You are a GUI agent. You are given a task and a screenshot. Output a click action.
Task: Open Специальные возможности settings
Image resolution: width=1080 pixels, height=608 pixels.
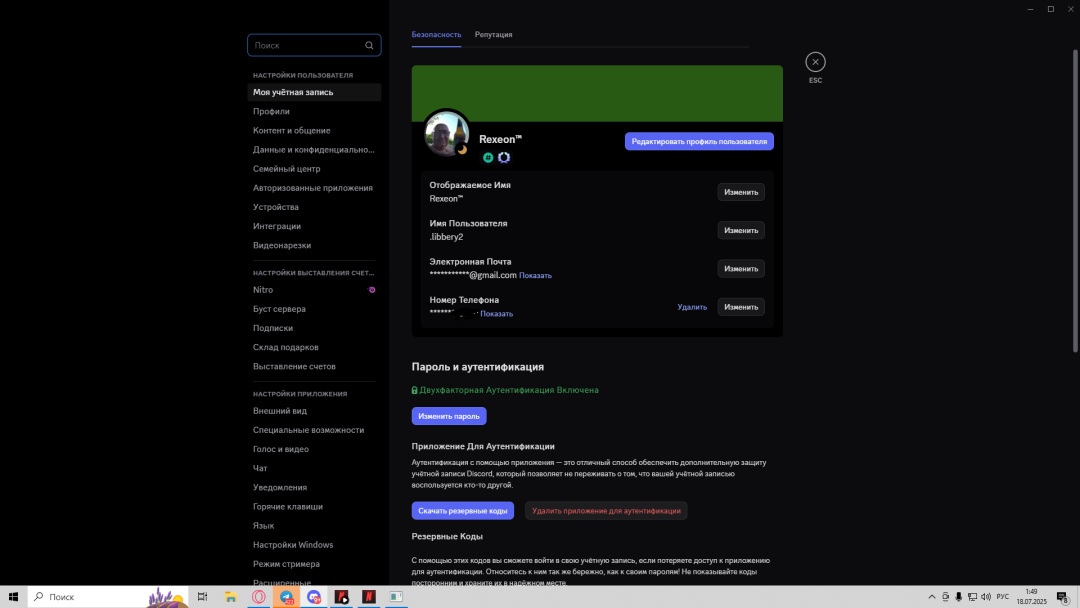[314, 430]
